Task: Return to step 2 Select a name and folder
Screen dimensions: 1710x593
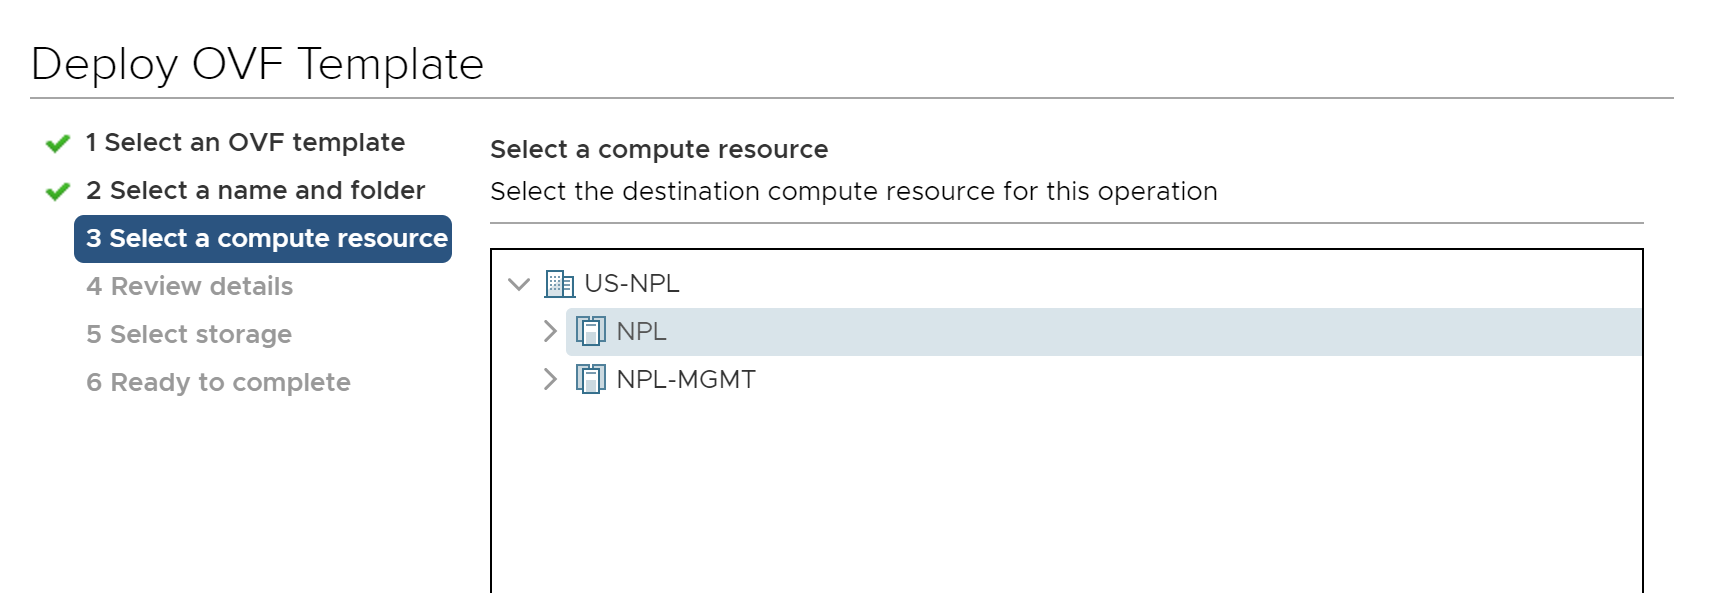Action: pos(255,191)
